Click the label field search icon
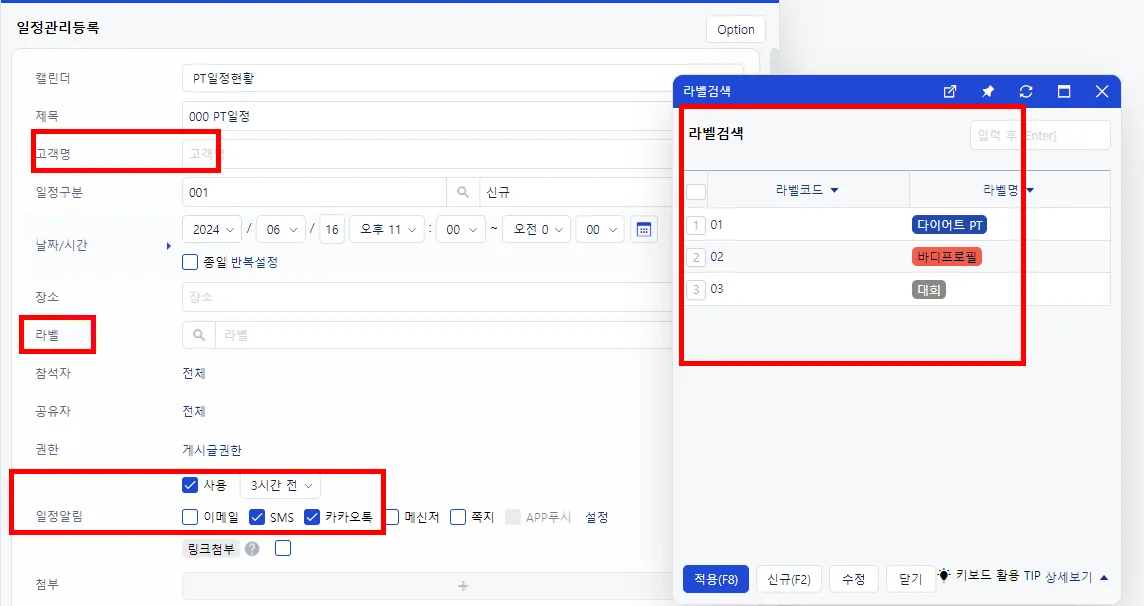This screenshot has width=1144, height=606. pyautogui.click(x=198, y=335)
